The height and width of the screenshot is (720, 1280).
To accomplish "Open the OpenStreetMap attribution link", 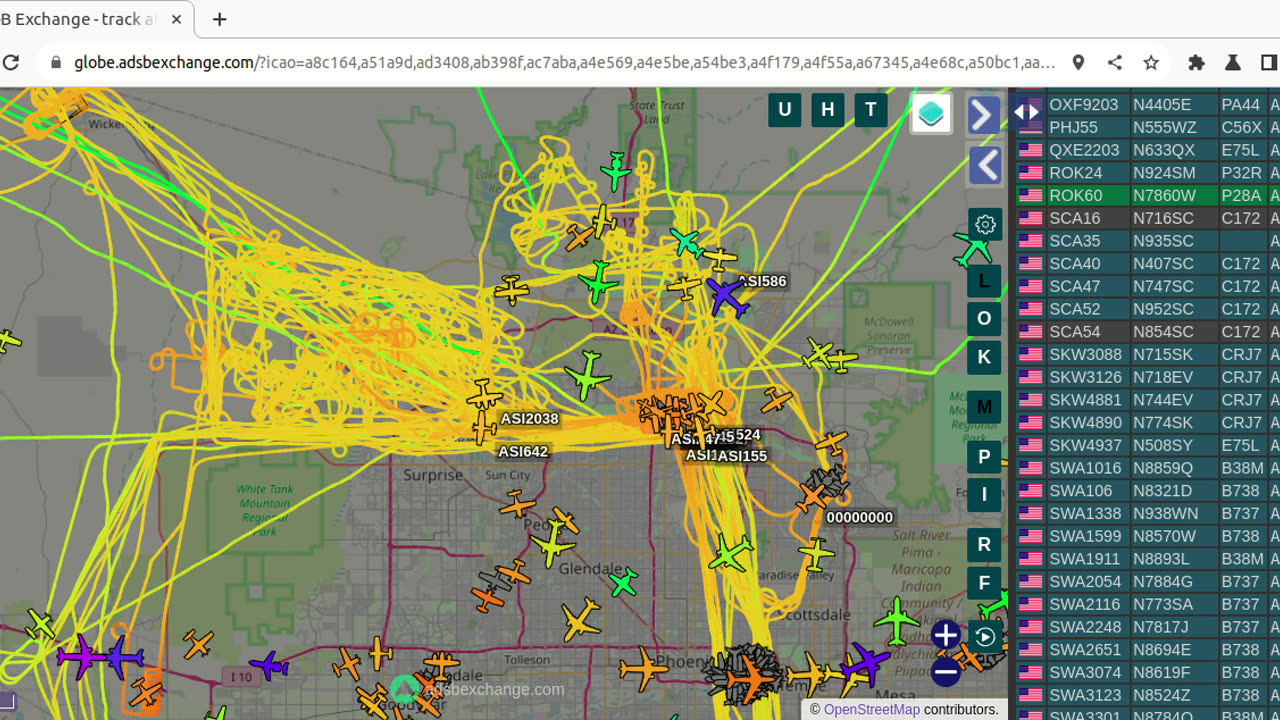I will coord(871,709).
